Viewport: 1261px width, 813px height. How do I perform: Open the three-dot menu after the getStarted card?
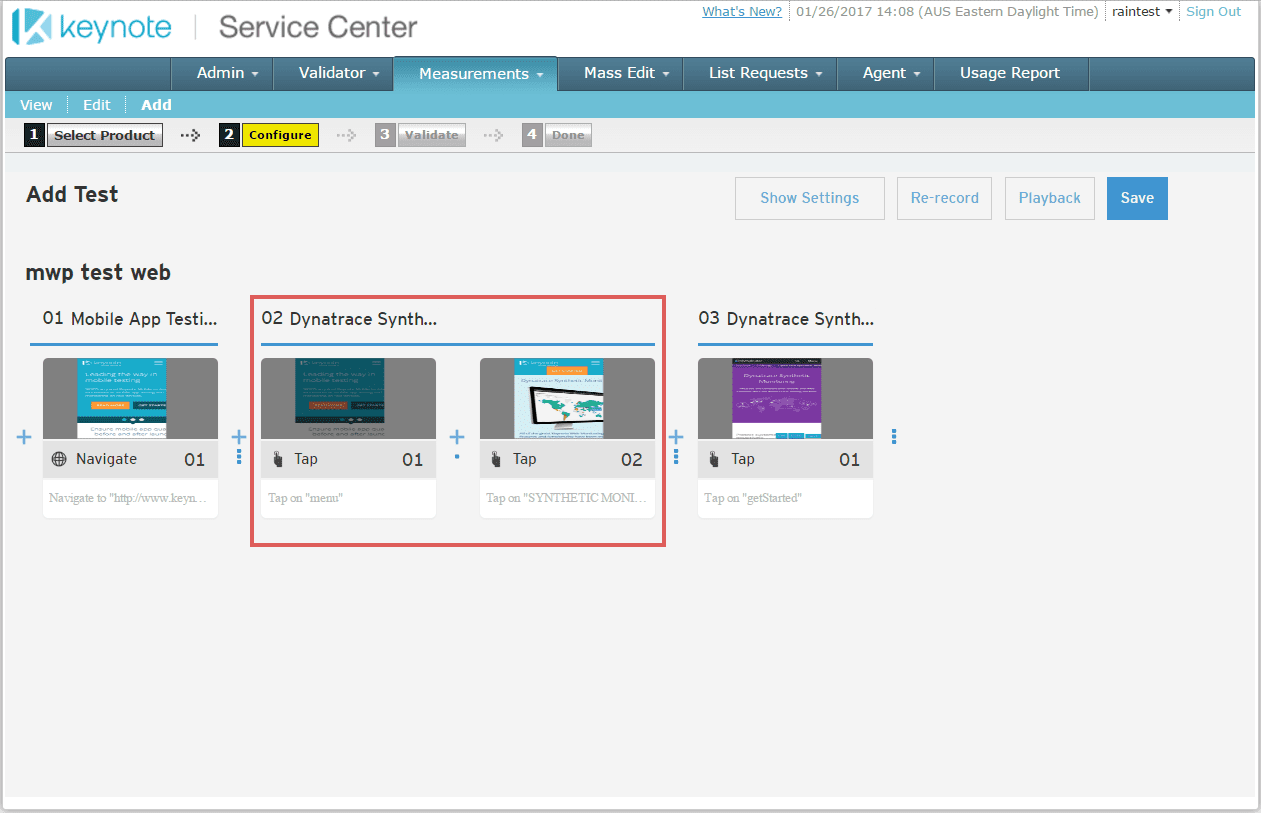pyautogui.click(x=894, y=437)
